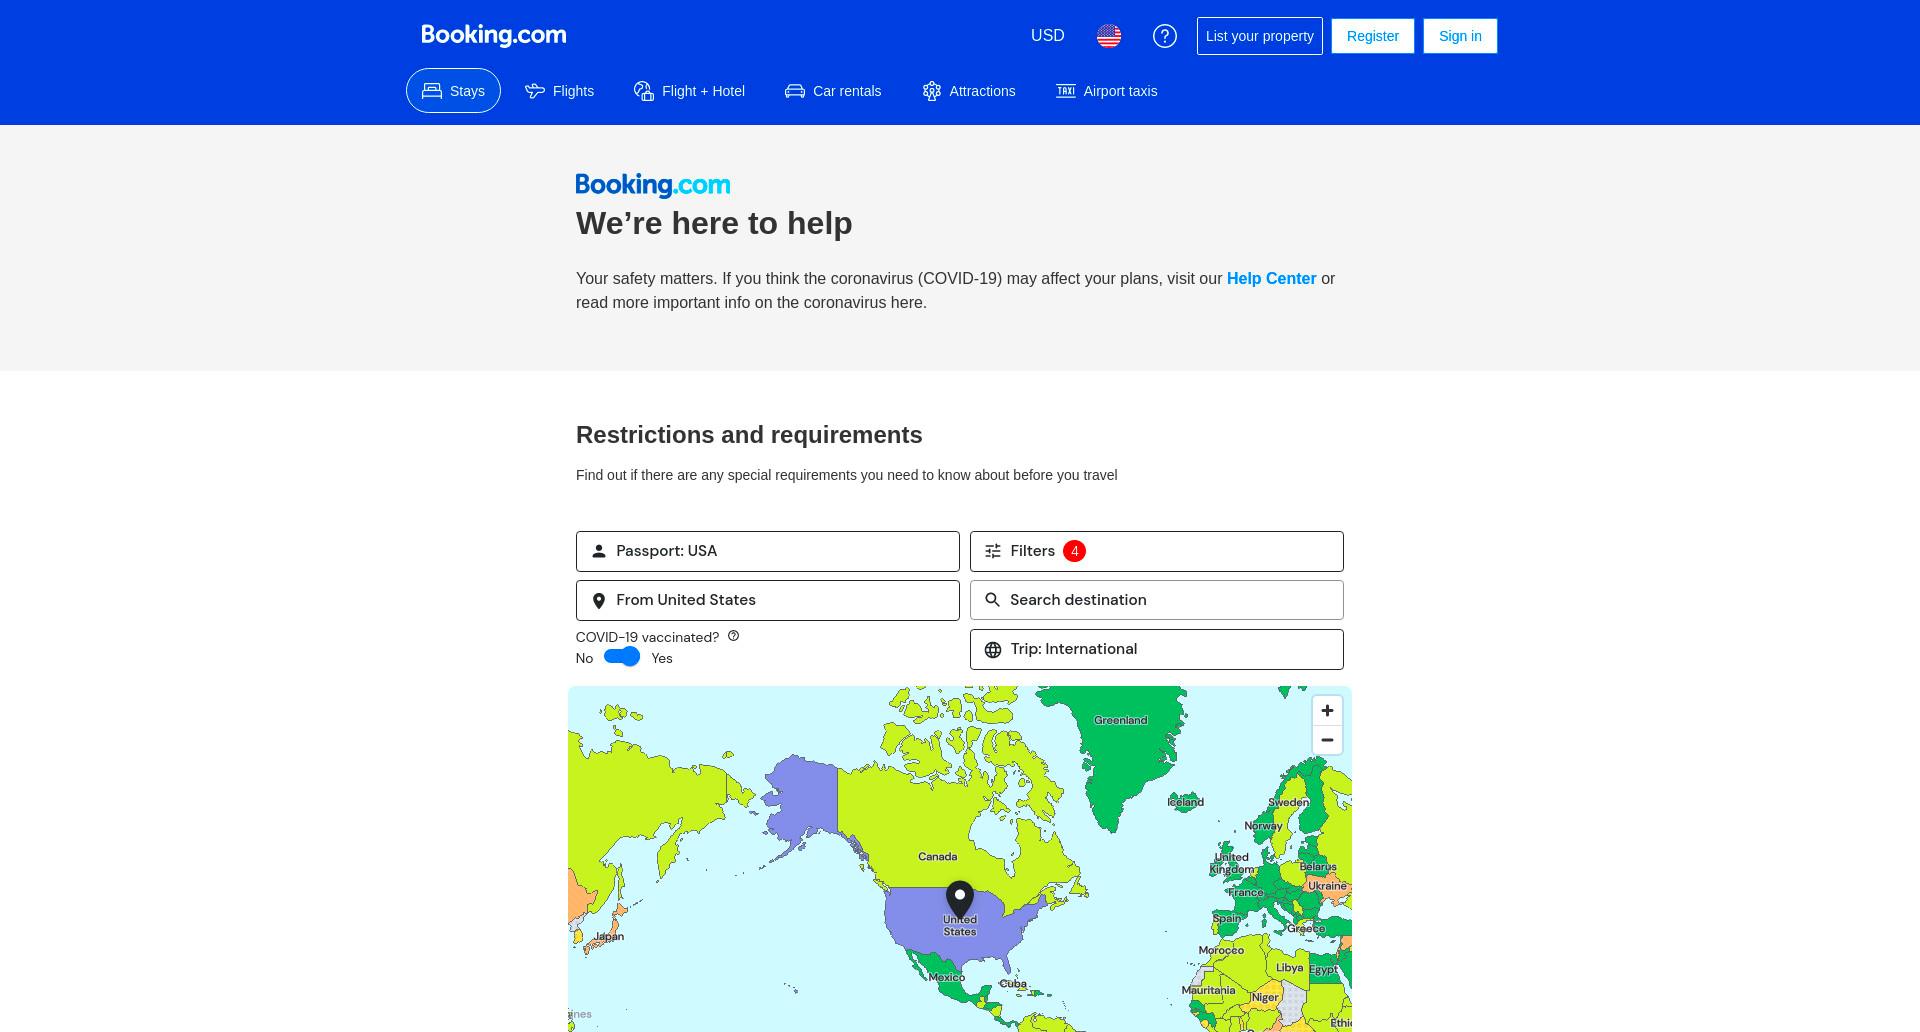Zoom out on the map
1920x1032 pixels.
(x=1327, y=740)
